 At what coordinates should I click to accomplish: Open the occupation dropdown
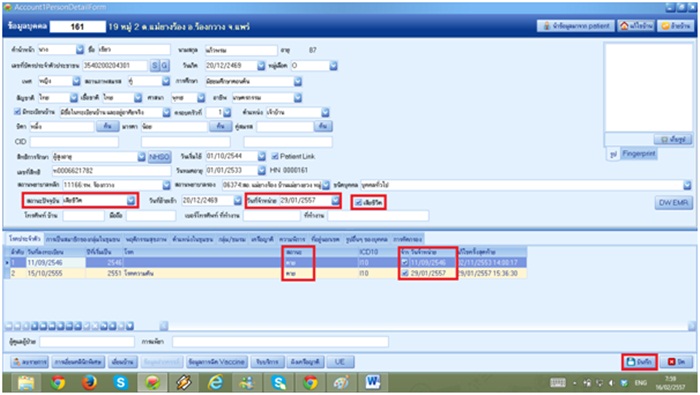(297, 97)
